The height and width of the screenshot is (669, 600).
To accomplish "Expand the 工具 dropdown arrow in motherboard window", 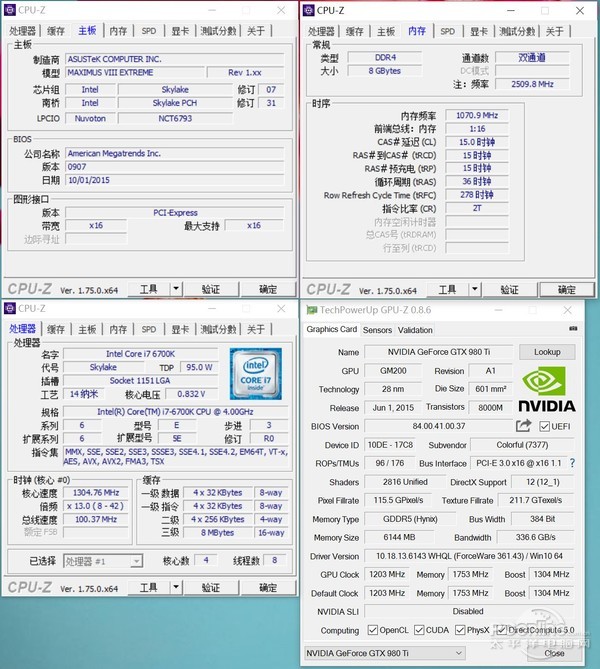I will coord(176,289).
